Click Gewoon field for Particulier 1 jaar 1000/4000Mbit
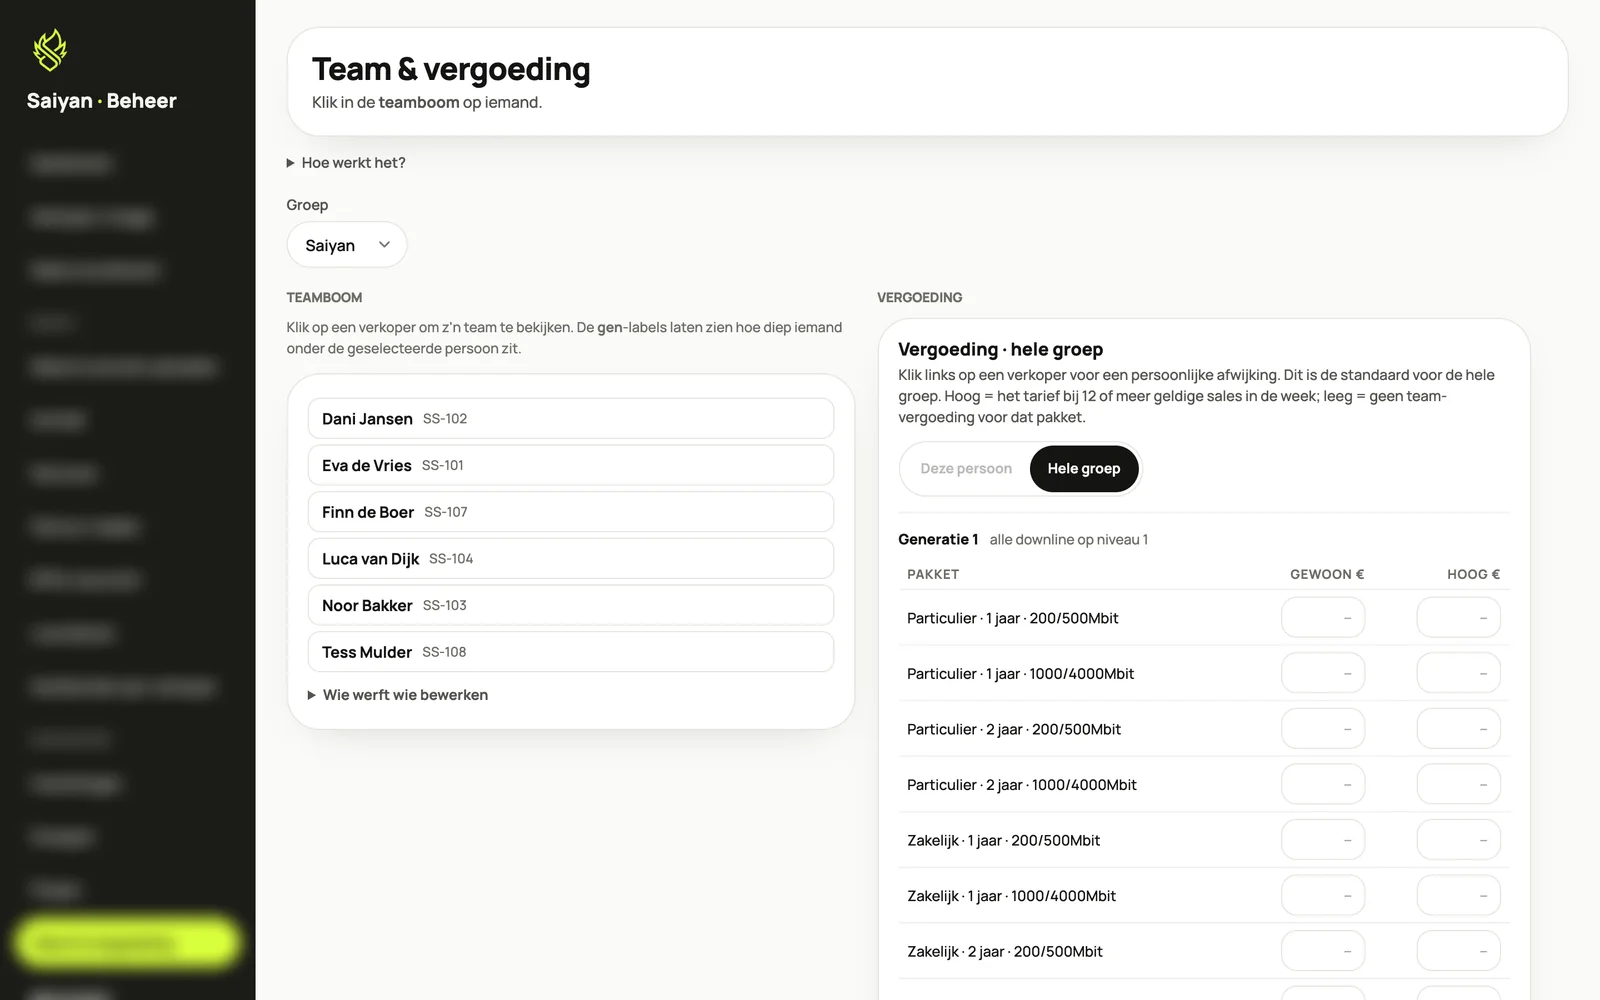Viewport: 1600px width, 1000px height. click(1323, 674)
